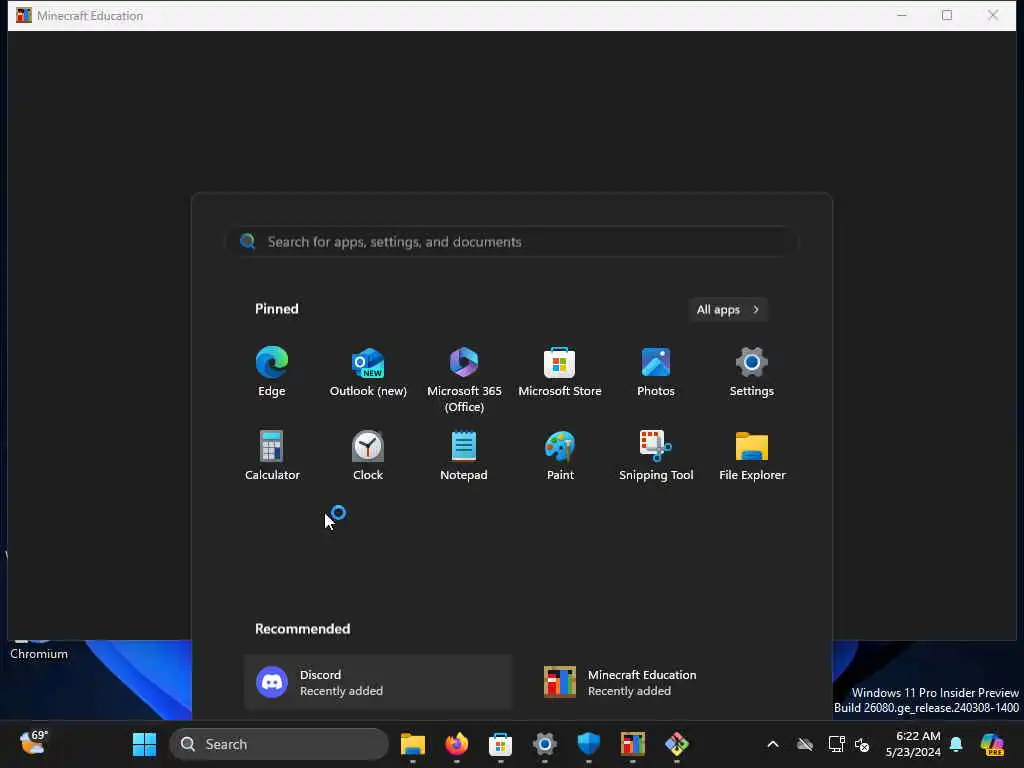Image resolution: width=1024 pixels, height=768 pixels.
Task: Open Paint from the Start menu
Action: (560, 456)
